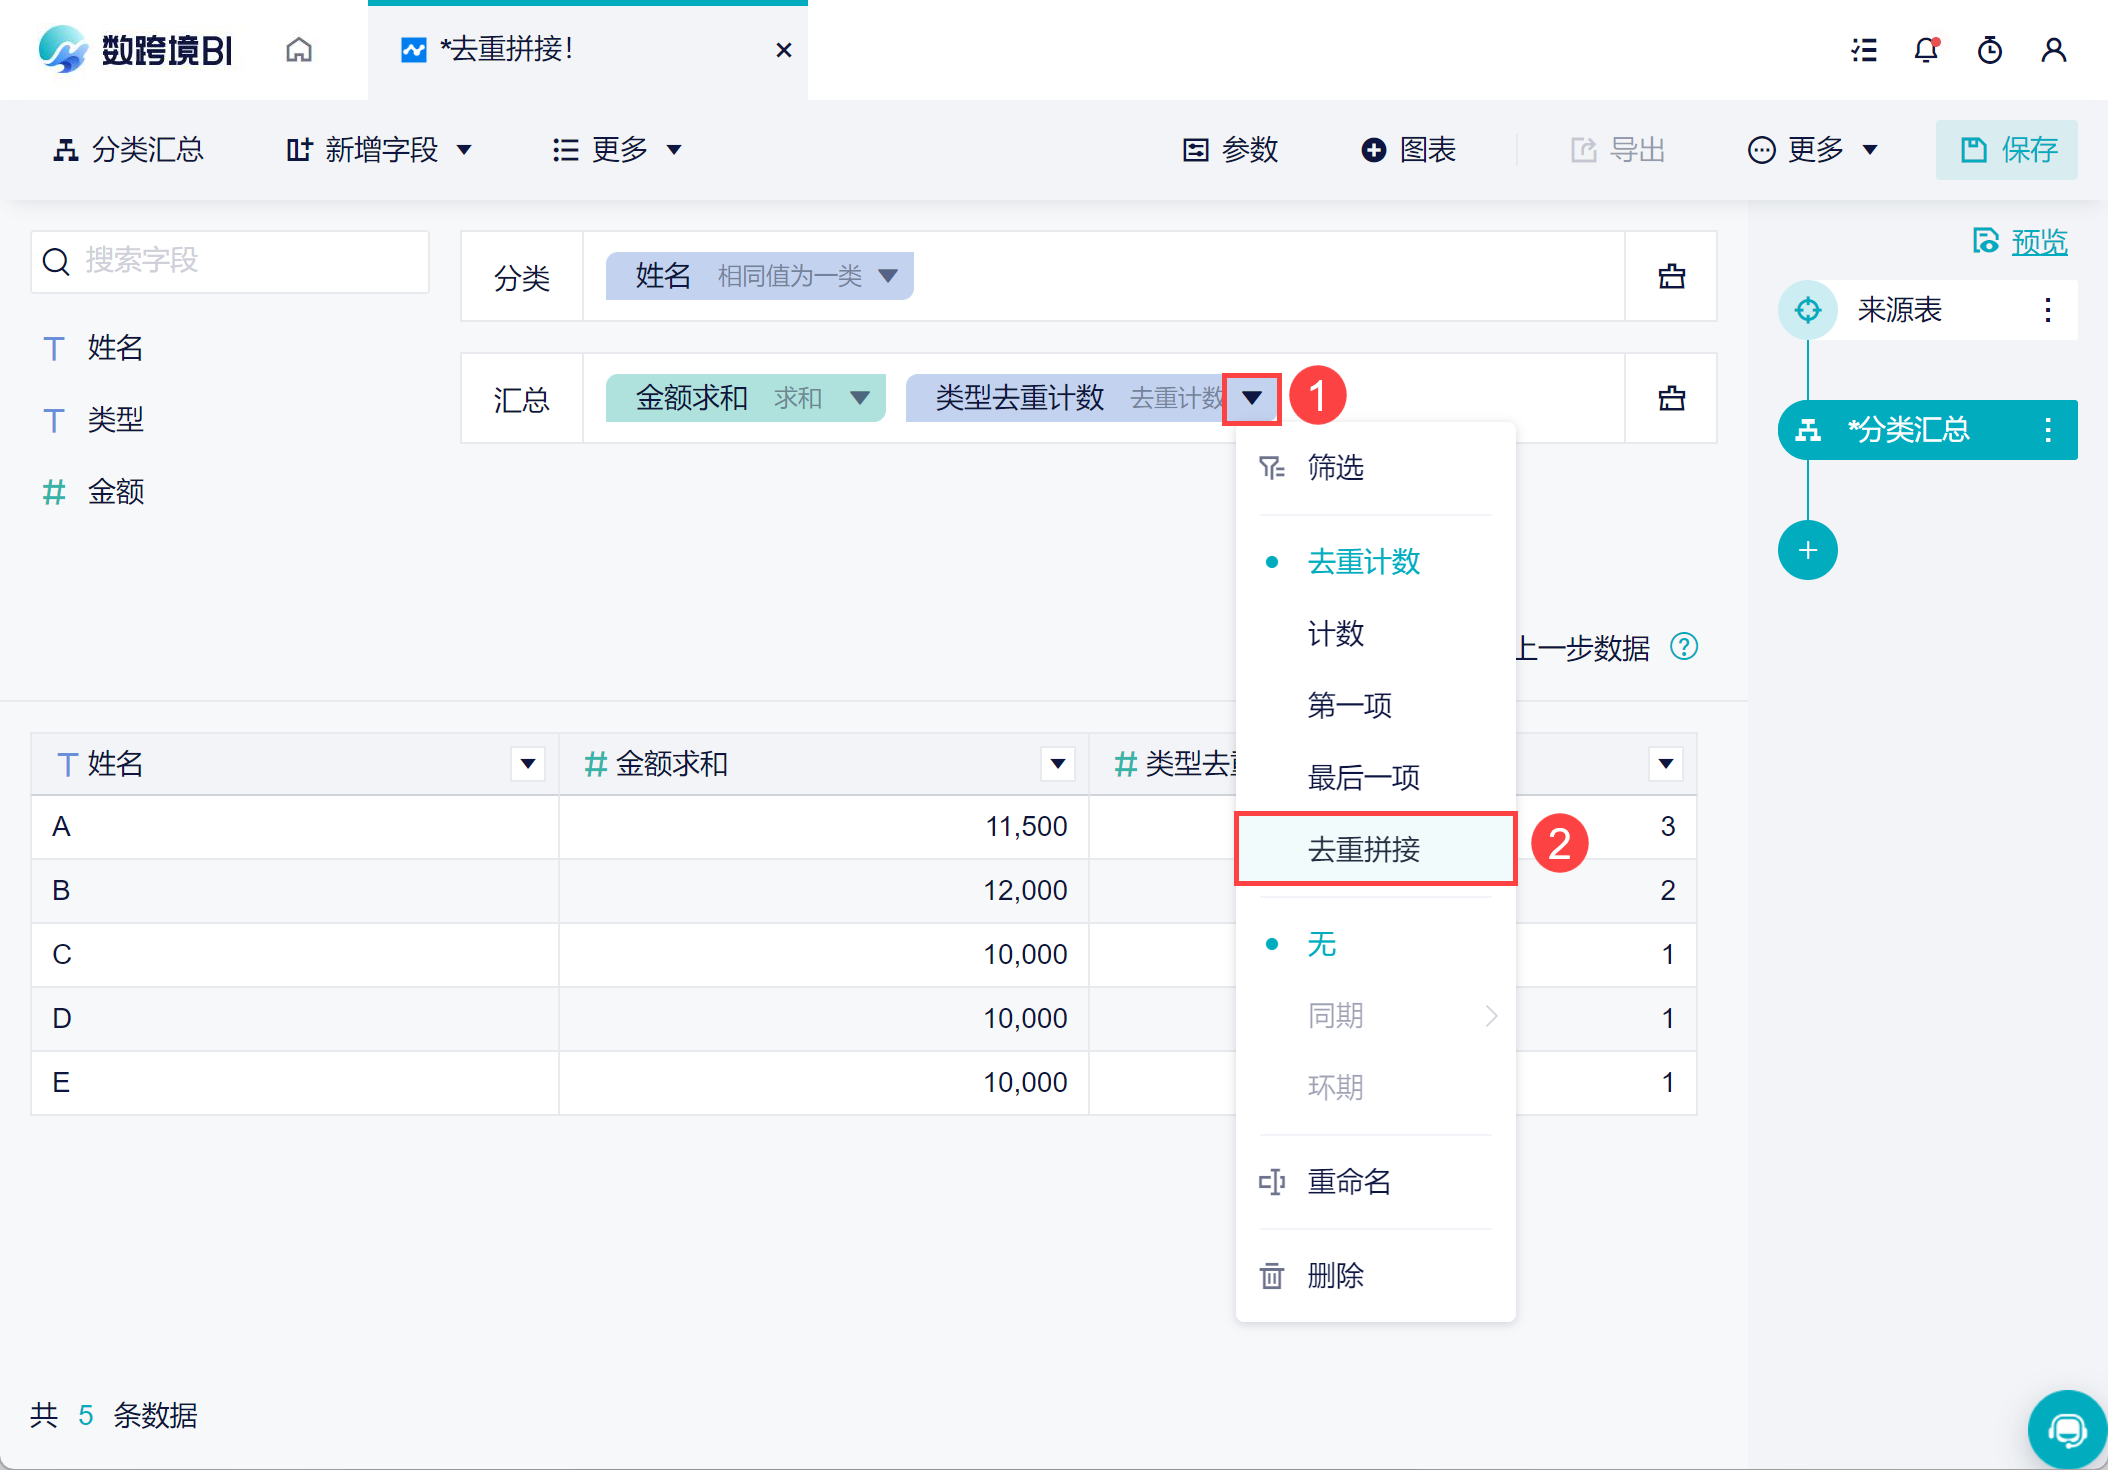Click the 保存 button

tap(2006, 150)
